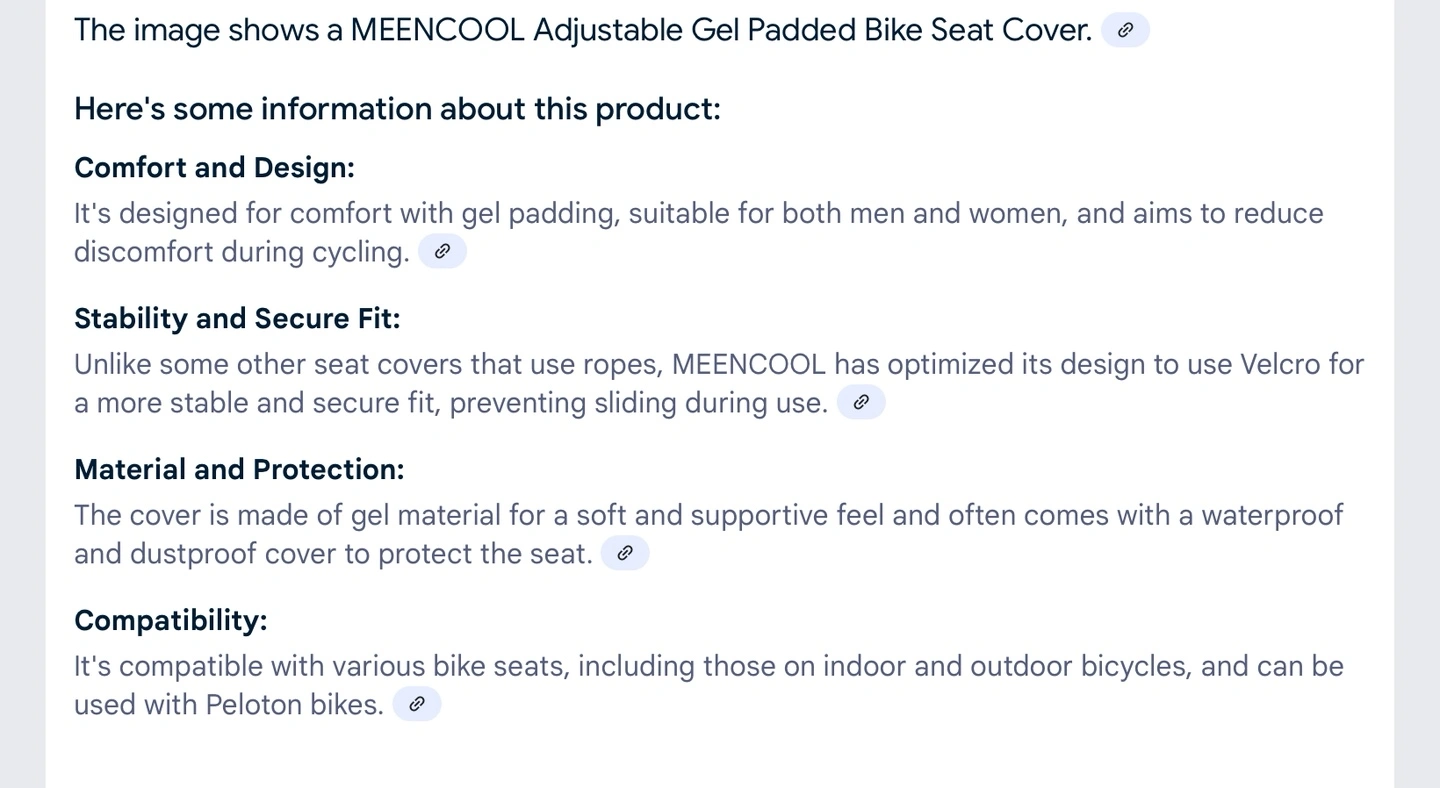Click the word 'MEENCOOL' in the first sentence
Viewport: 1440px width, 788px height.
[x=437, y=30]
